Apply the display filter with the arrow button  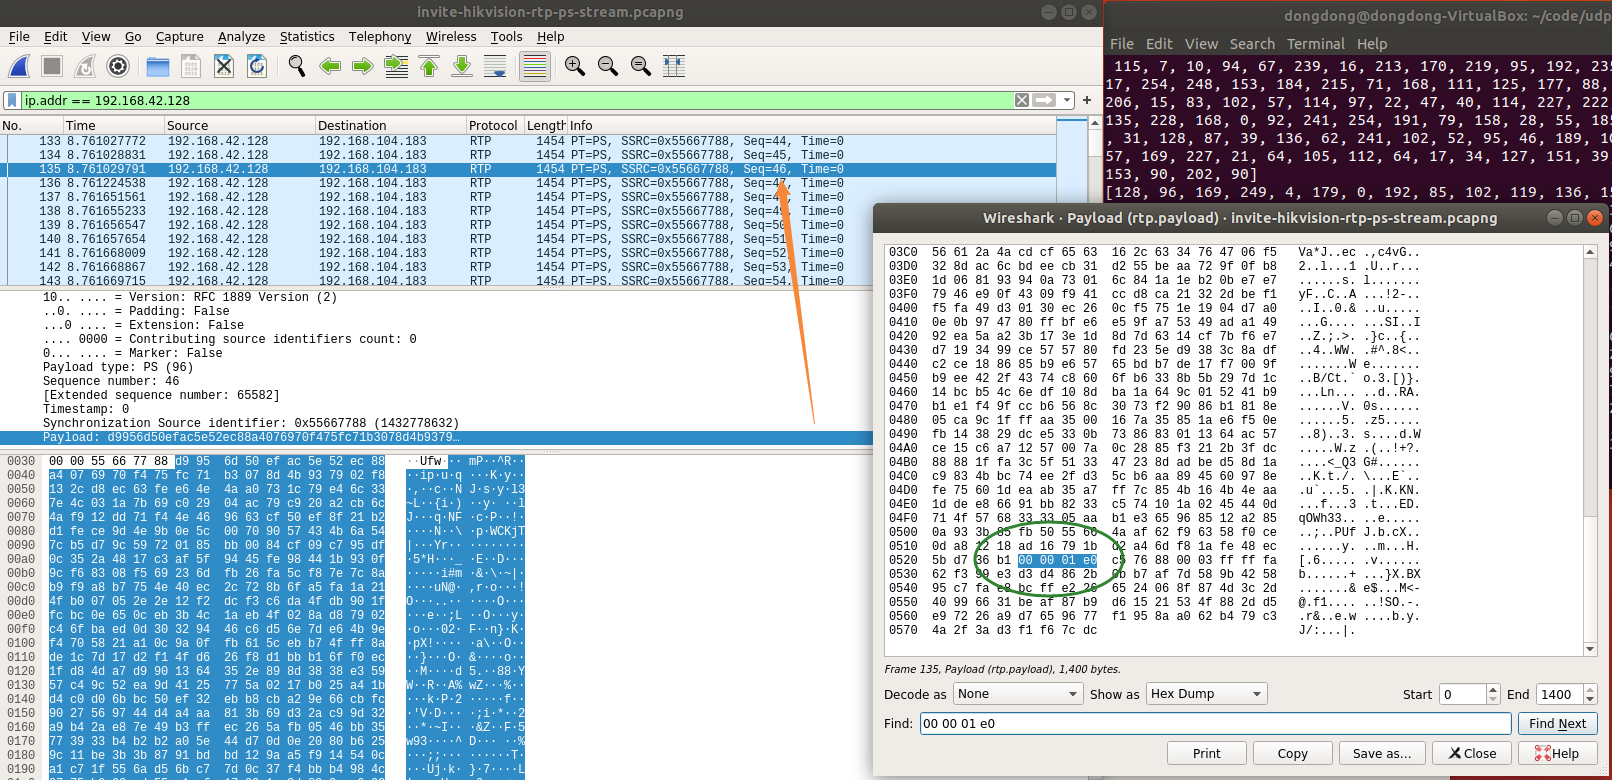(x=1045, y=100)
